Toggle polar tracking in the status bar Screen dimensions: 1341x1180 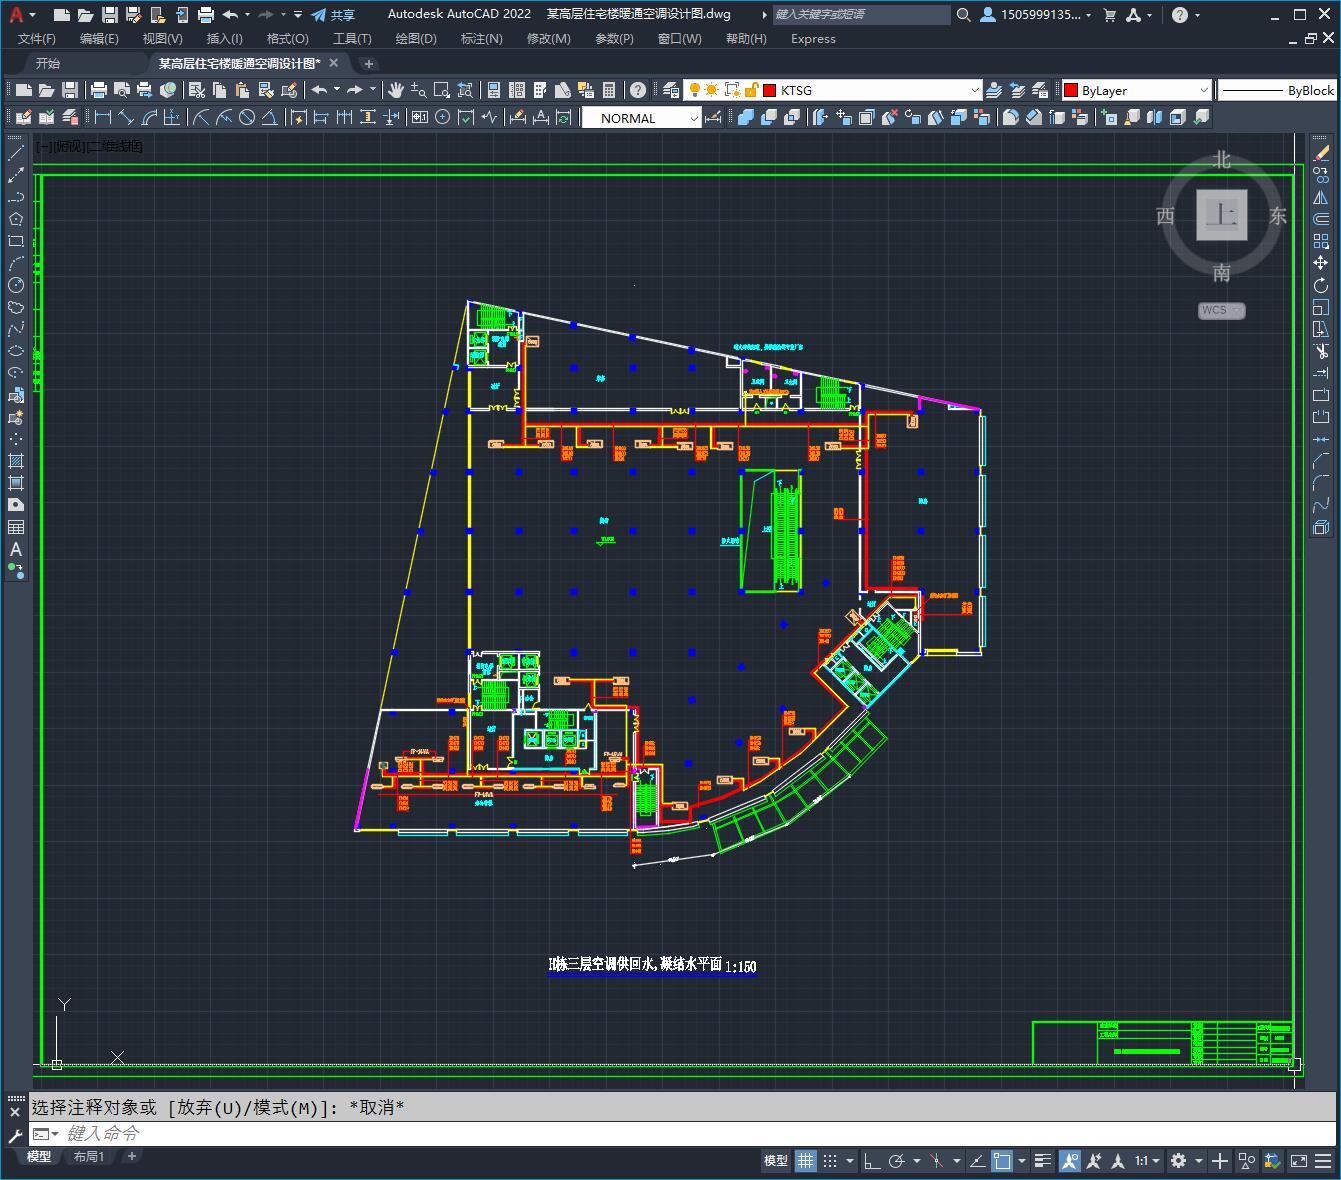point(897,1161)
